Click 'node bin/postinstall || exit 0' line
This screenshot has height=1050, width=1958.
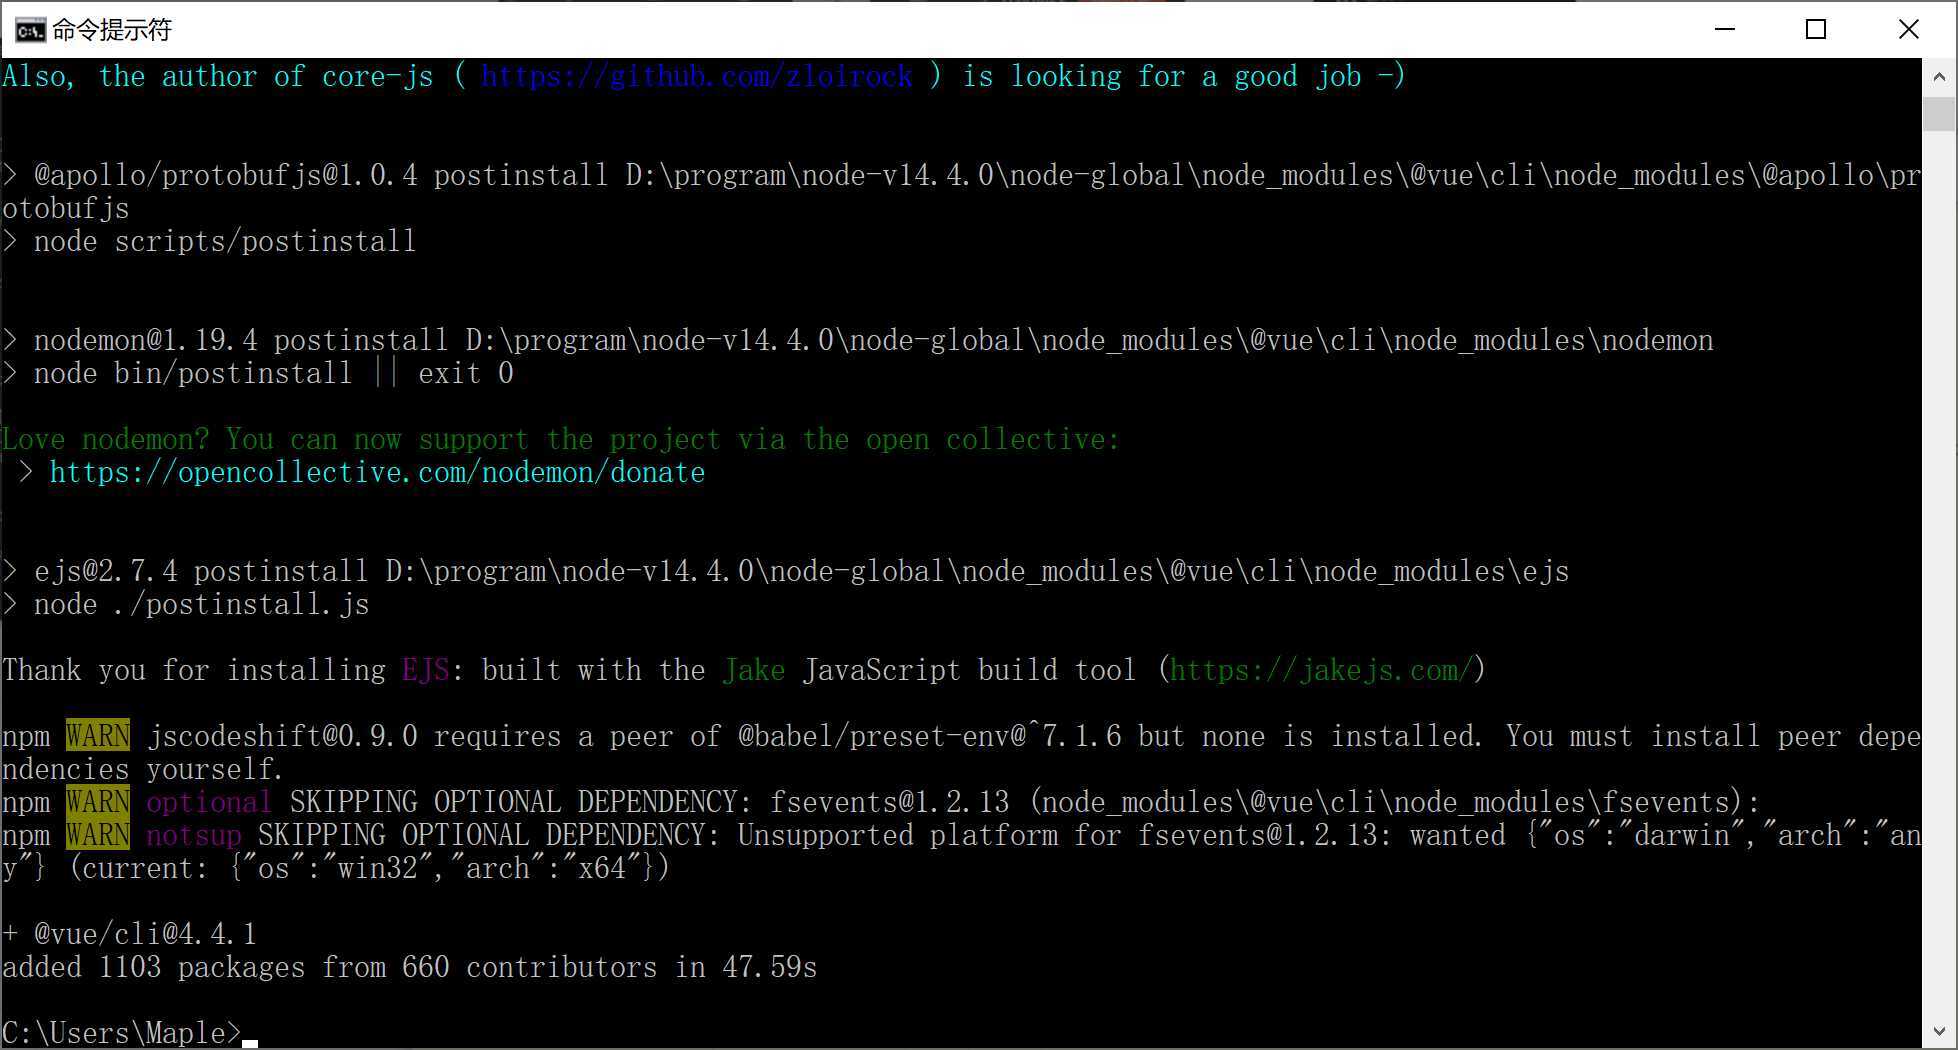point(257,374)
